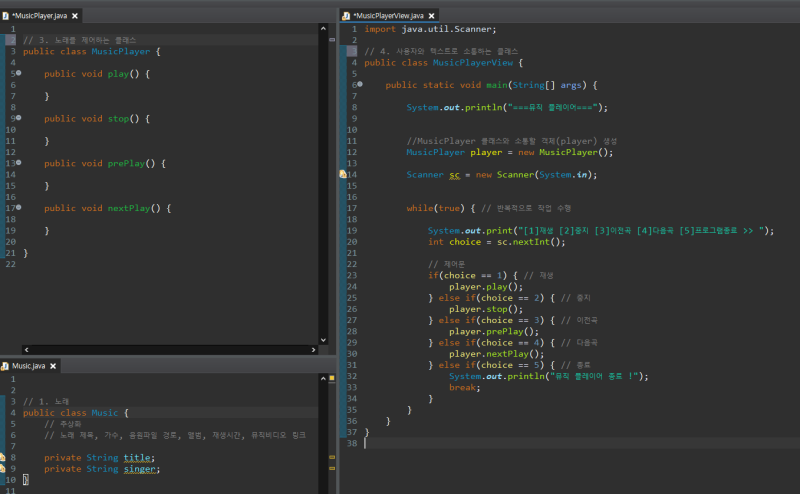This screenshot has width=800, height=494.
Task: Fold the prePlay() method
Action: (x=19, y=162)
